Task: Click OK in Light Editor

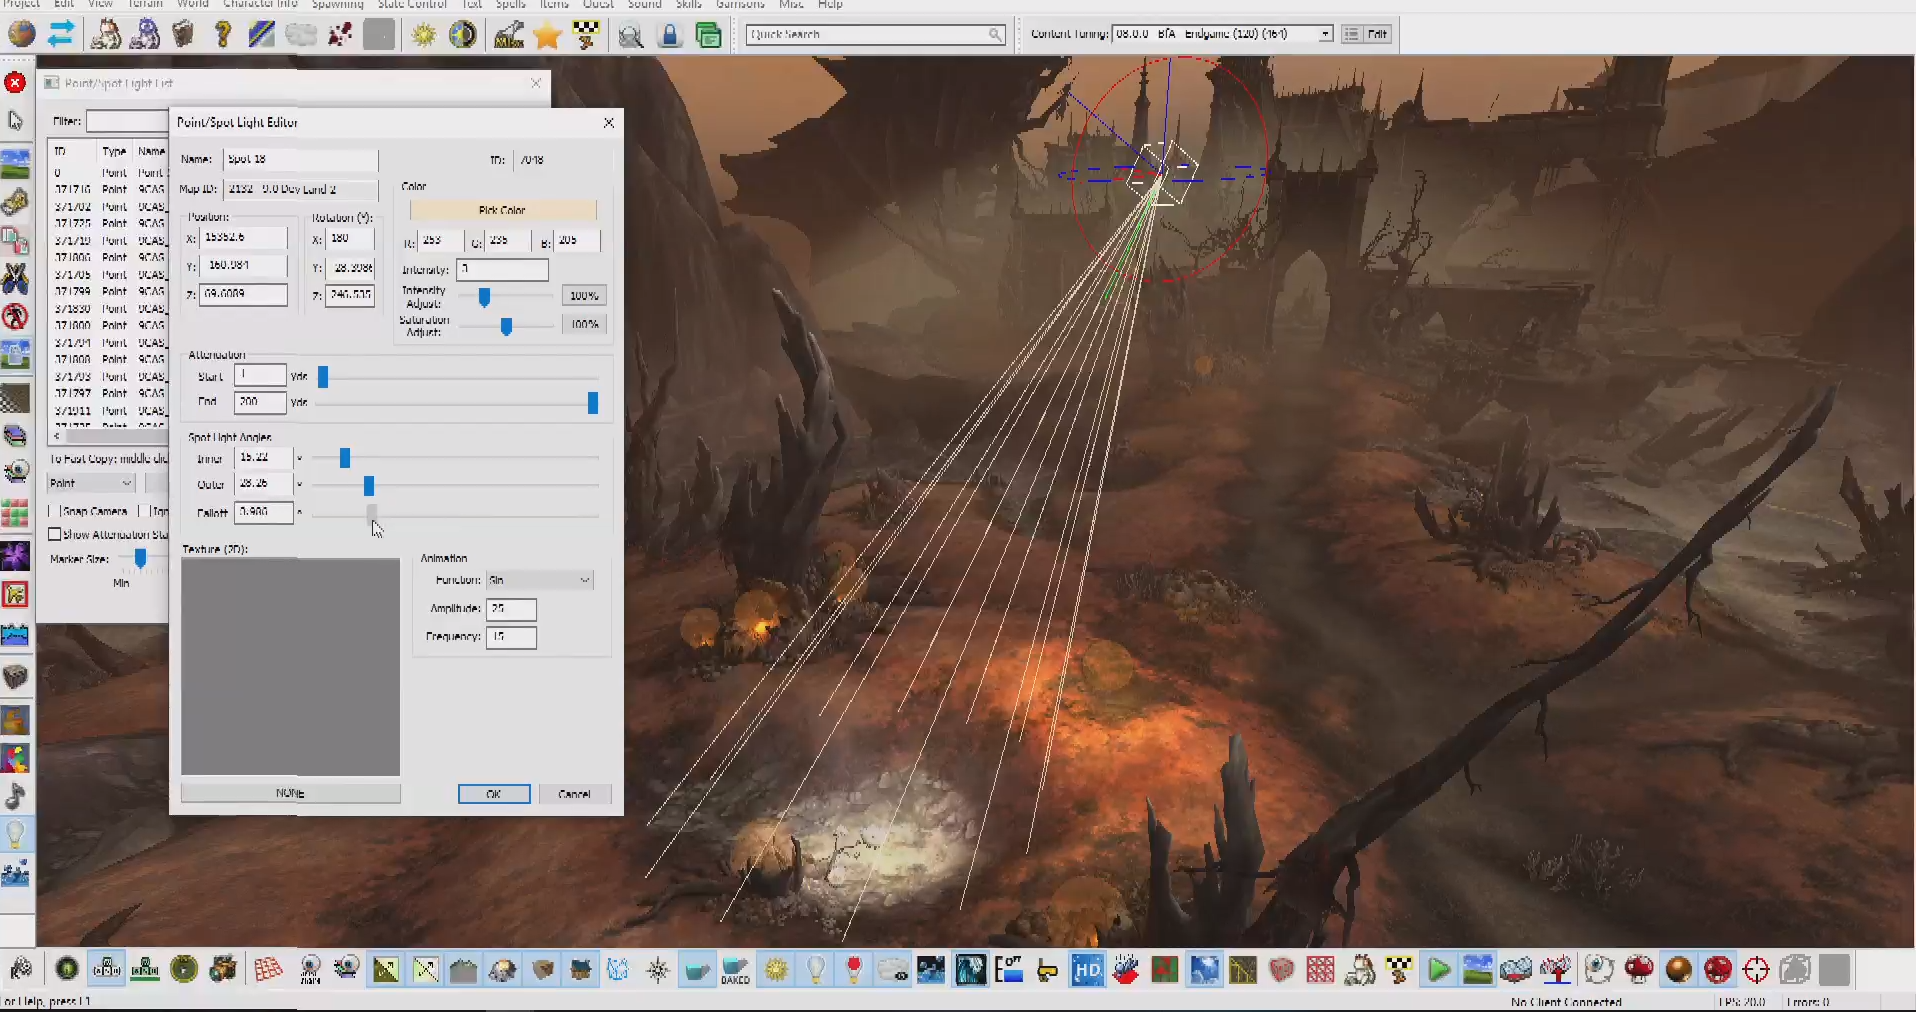Action: pos(494,794)
